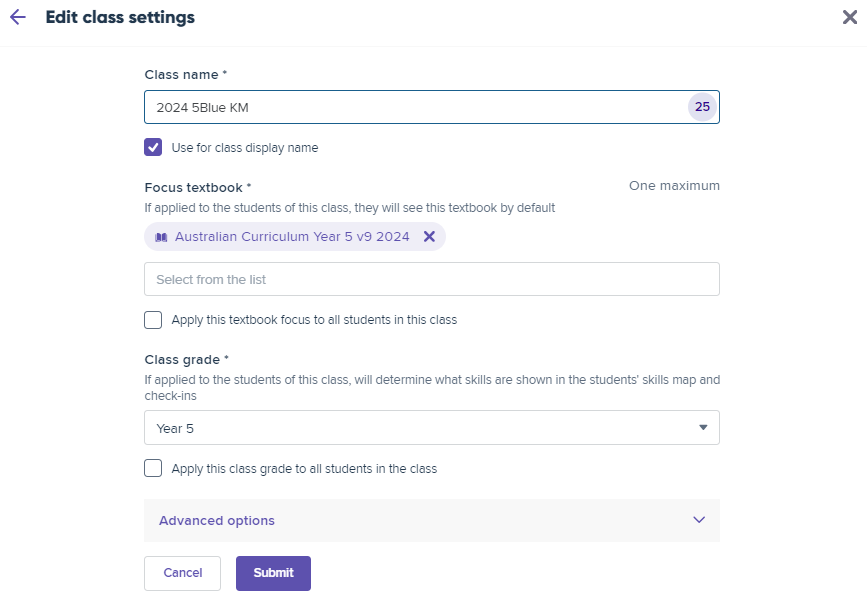This screenshot has height=603, width=867.
Task: Click the back arrow icon
Action: 18,17
